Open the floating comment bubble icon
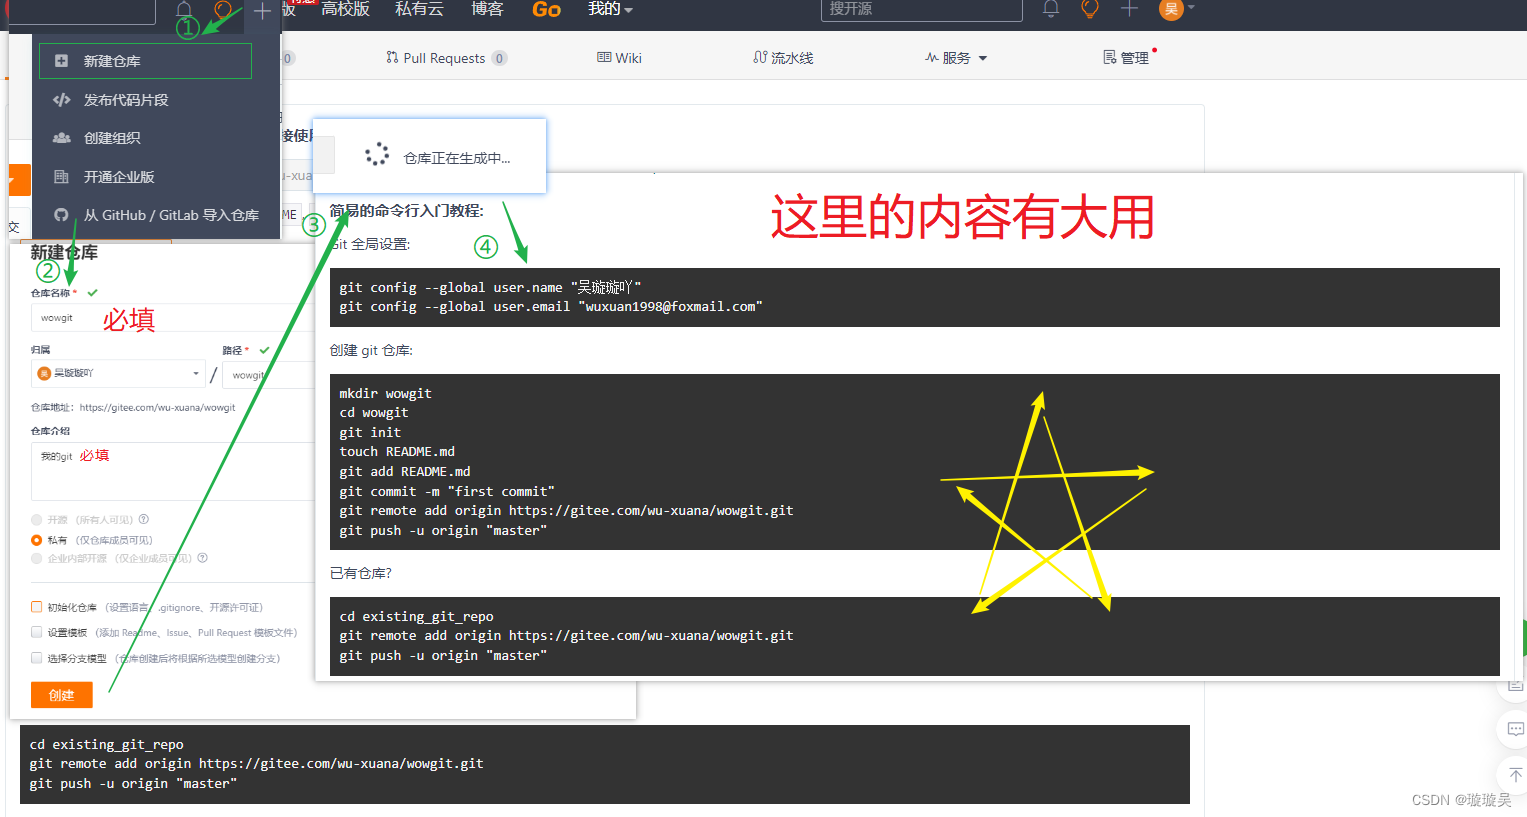Screen dimensions: 1527x817 [1515, 729]
